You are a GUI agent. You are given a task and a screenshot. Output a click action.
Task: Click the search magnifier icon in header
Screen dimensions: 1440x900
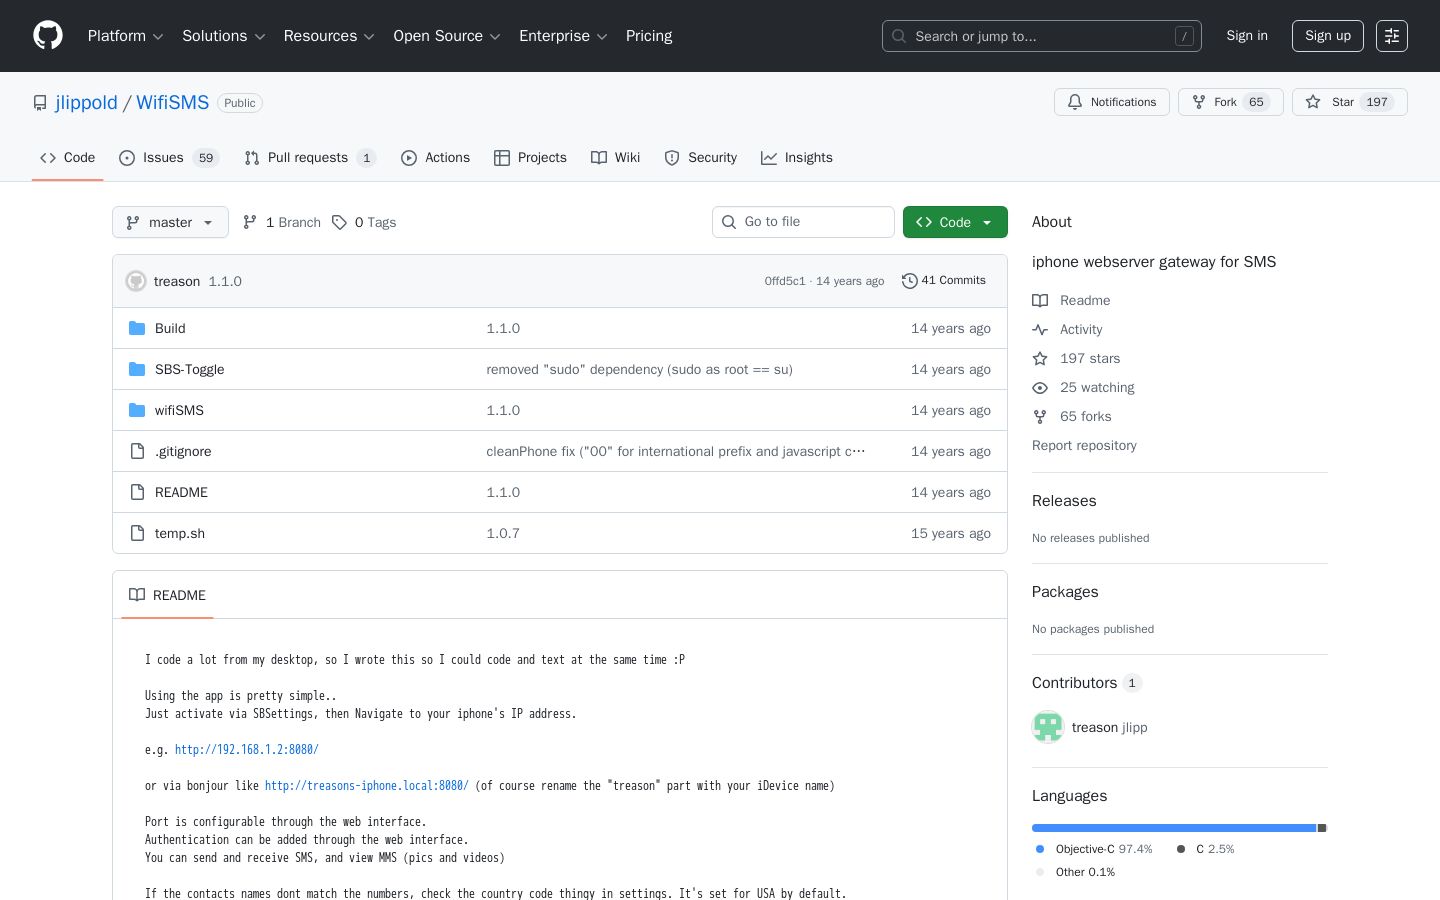tap(899, 36)
